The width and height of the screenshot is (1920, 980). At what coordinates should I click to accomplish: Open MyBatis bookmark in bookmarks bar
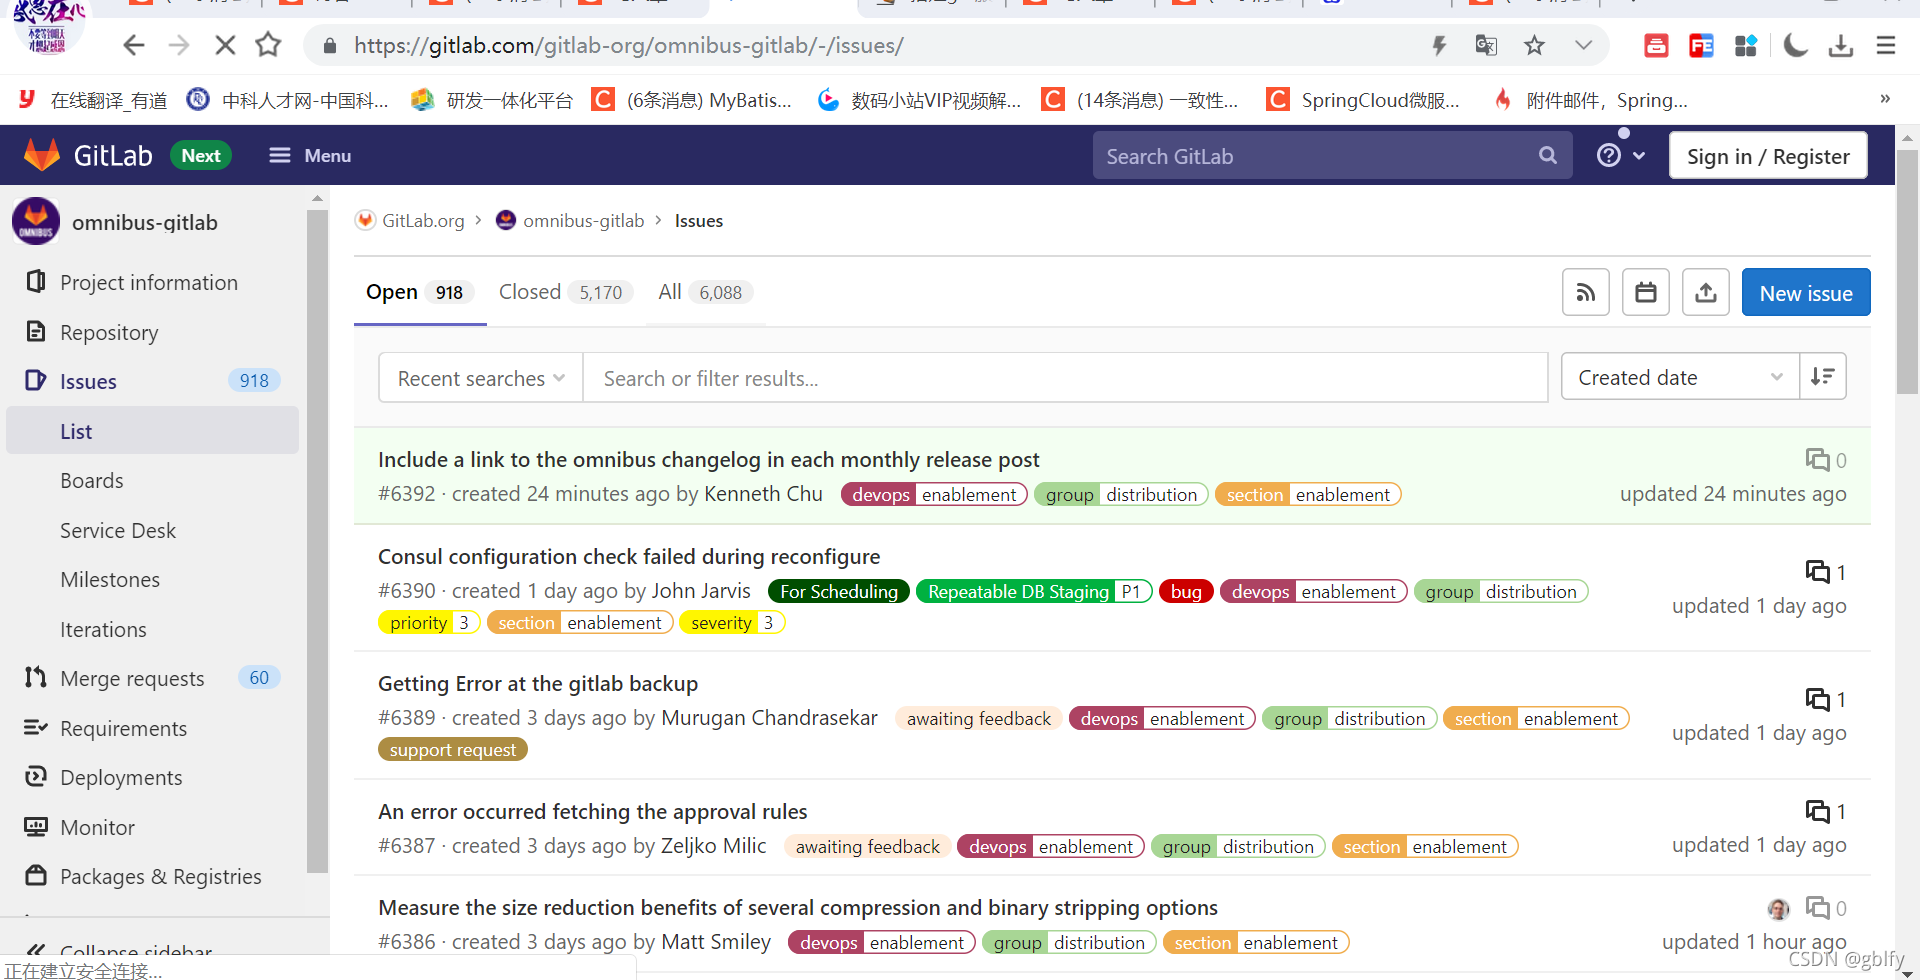[692, 99]
